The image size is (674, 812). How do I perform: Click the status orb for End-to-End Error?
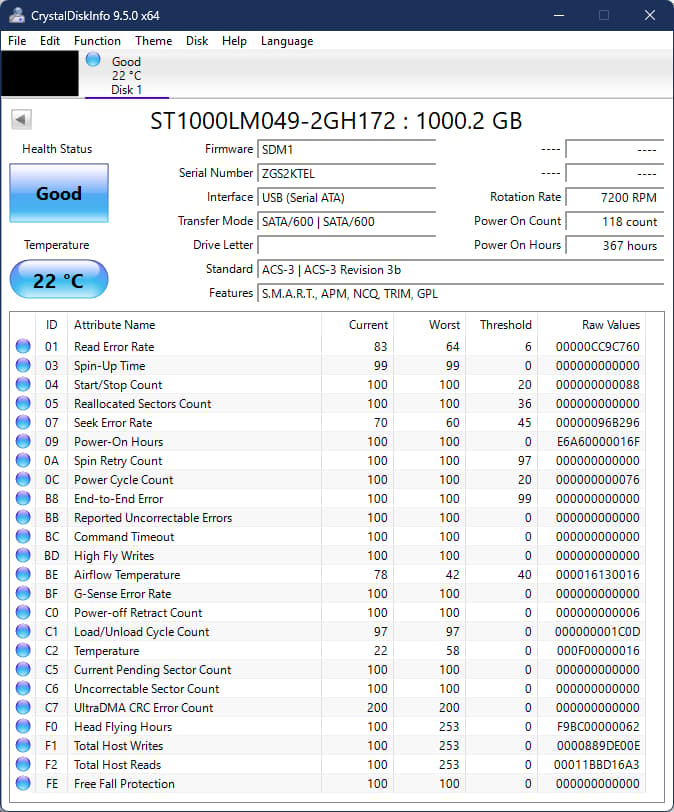point(23,498)
